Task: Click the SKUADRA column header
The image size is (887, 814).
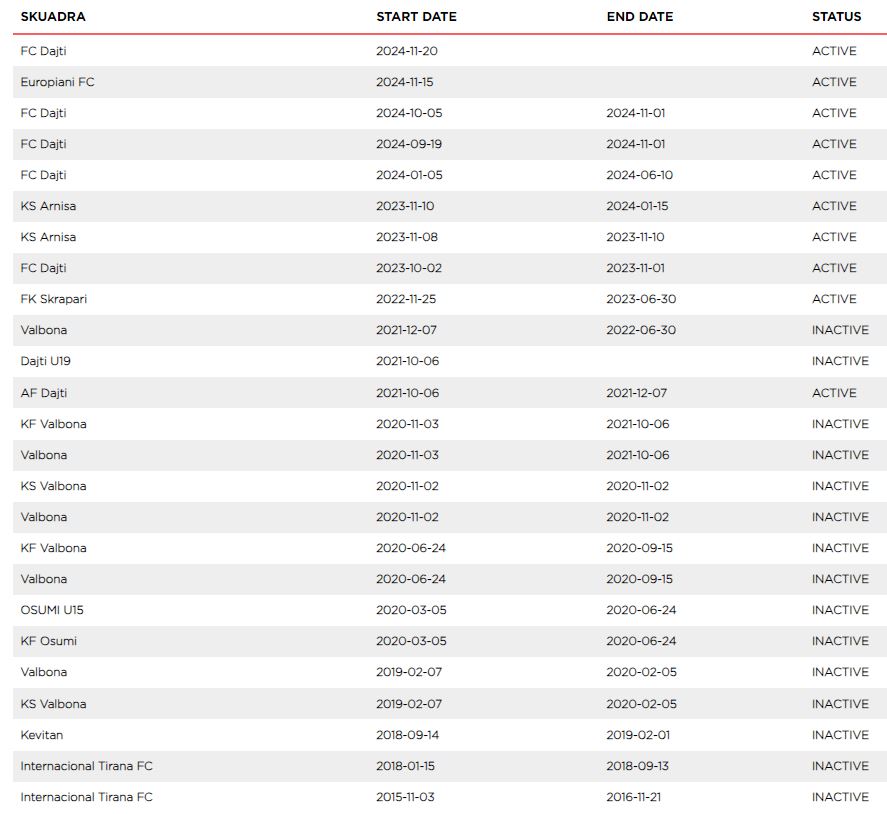Action: click(53, 17)
